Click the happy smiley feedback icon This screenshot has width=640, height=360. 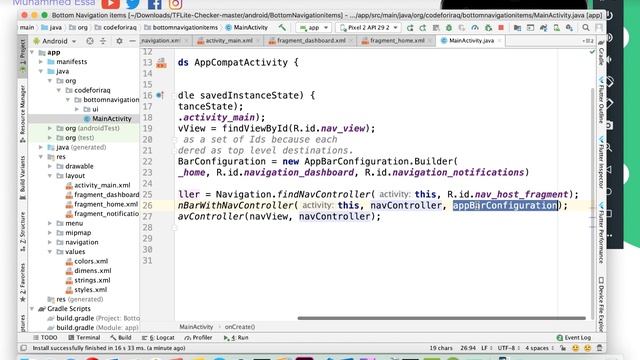click(x=576, y=348)
